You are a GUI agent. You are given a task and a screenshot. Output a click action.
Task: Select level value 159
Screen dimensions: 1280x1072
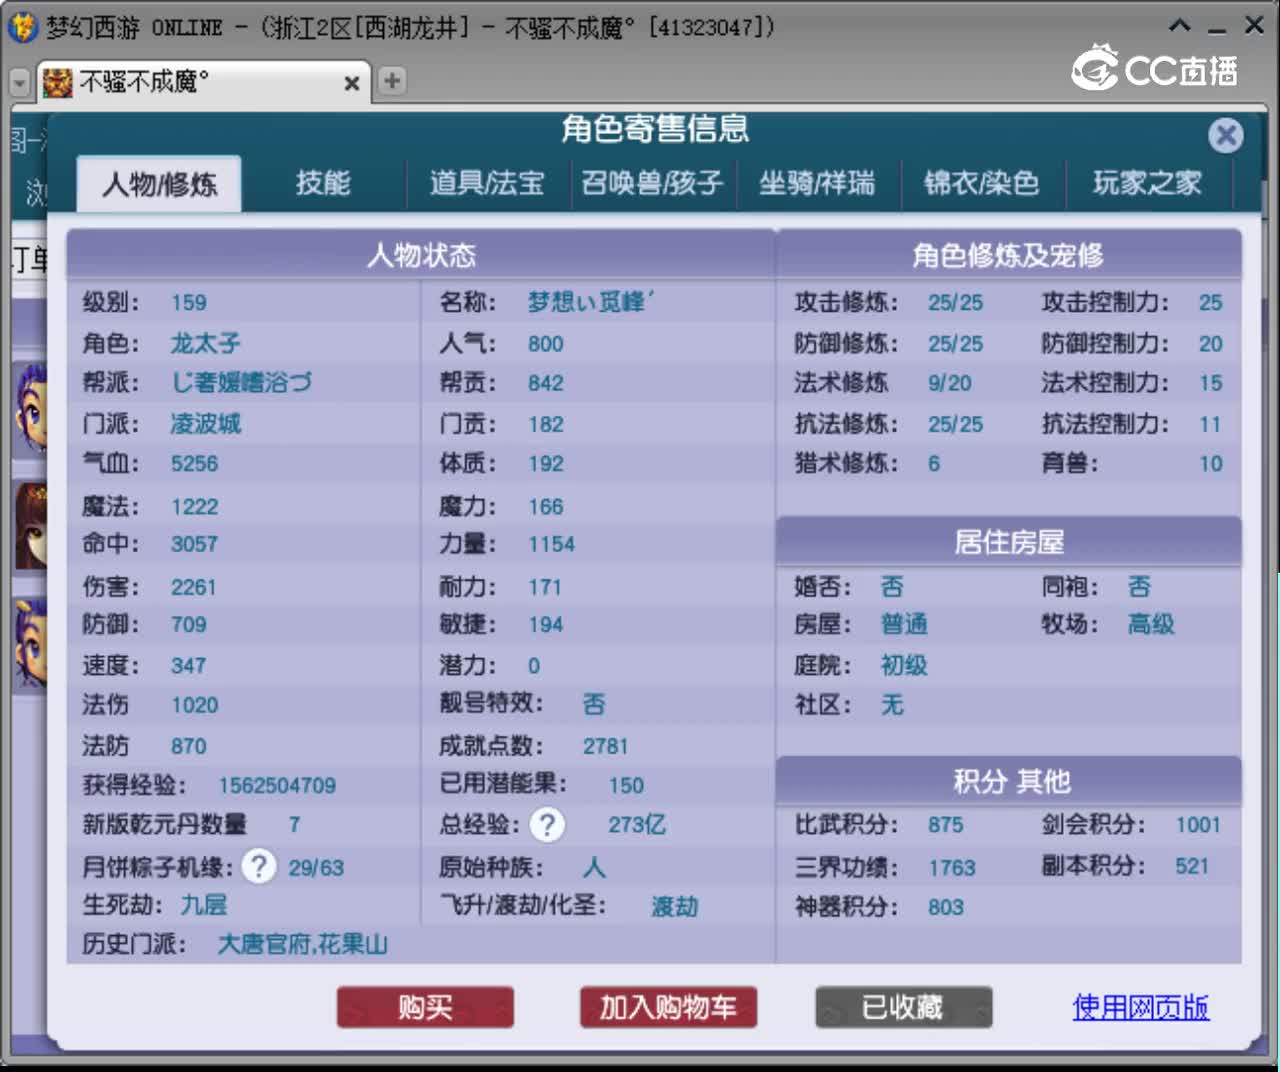pos(189,303)
